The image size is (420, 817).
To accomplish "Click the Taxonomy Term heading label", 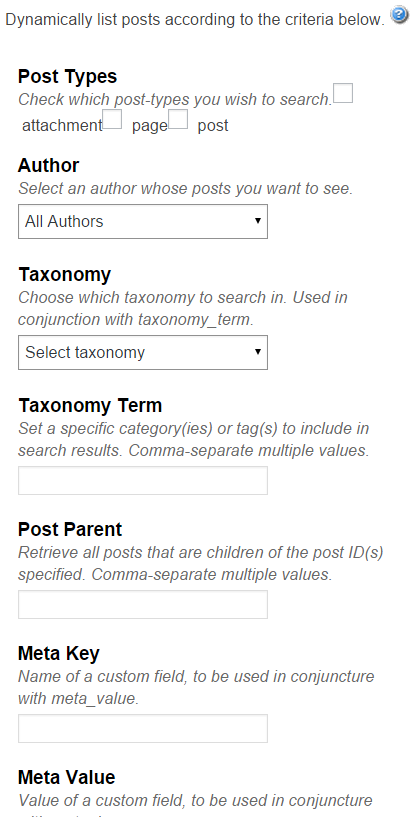I will (90, 405).
